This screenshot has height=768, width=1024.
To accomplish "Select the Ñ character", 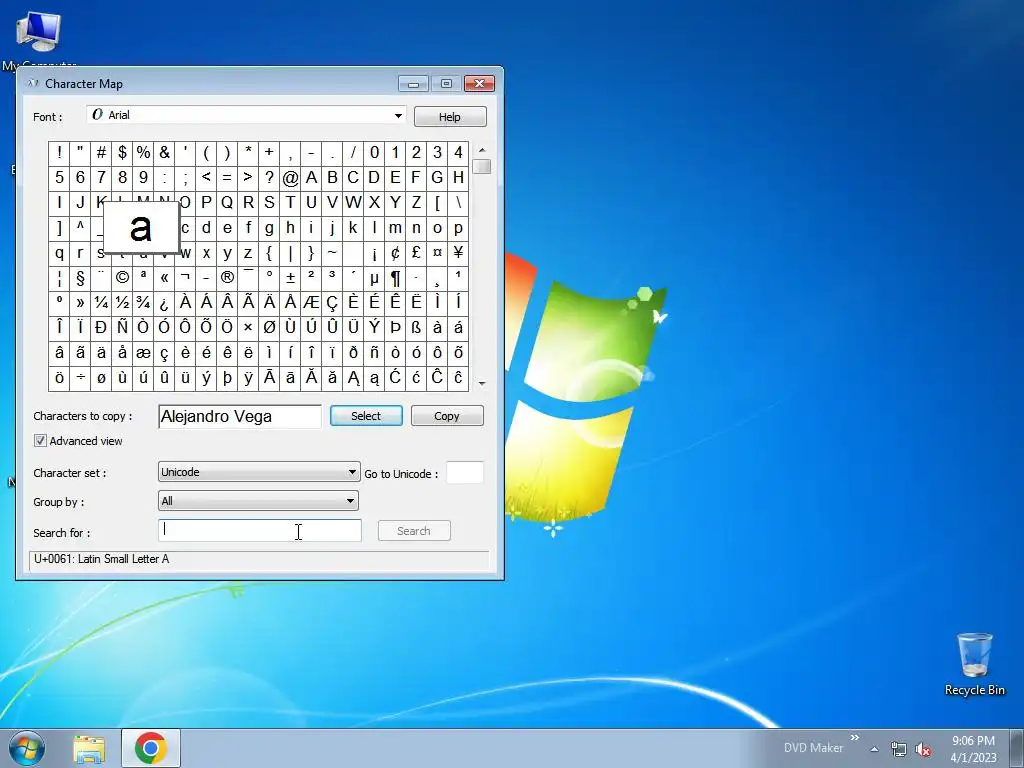I will [x=122, y=327].
